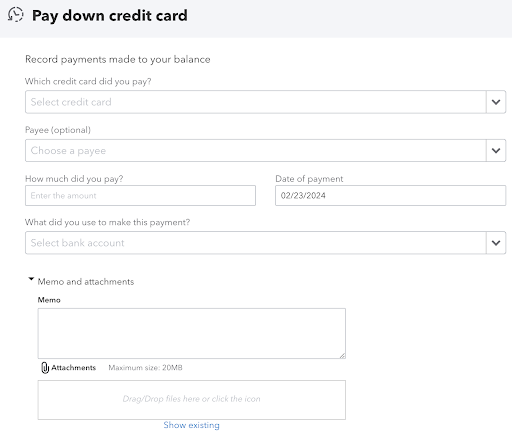Click the paperclip Attachments icon
The width and height of the screenshot is (512, 437).
[45, 368]
